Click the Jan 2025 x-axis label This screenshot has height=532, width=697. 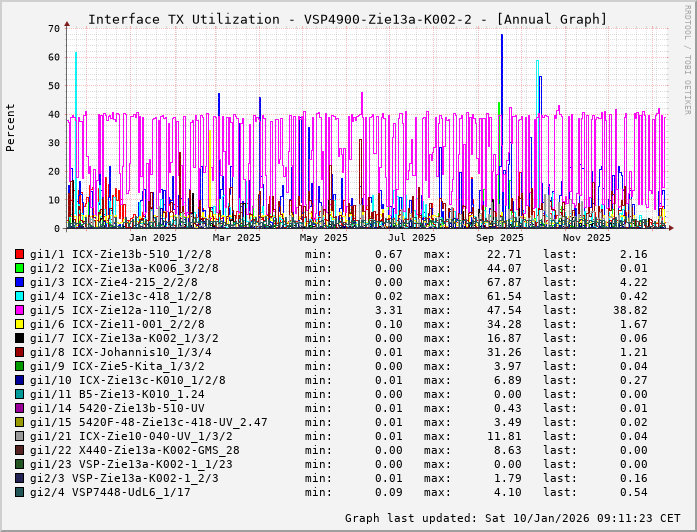click(x=152, y=237)
